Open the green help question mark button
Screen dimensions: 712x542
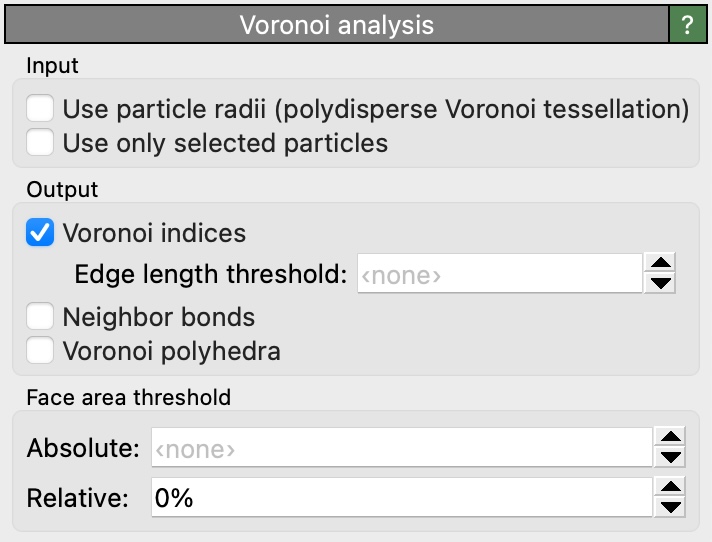687,25
